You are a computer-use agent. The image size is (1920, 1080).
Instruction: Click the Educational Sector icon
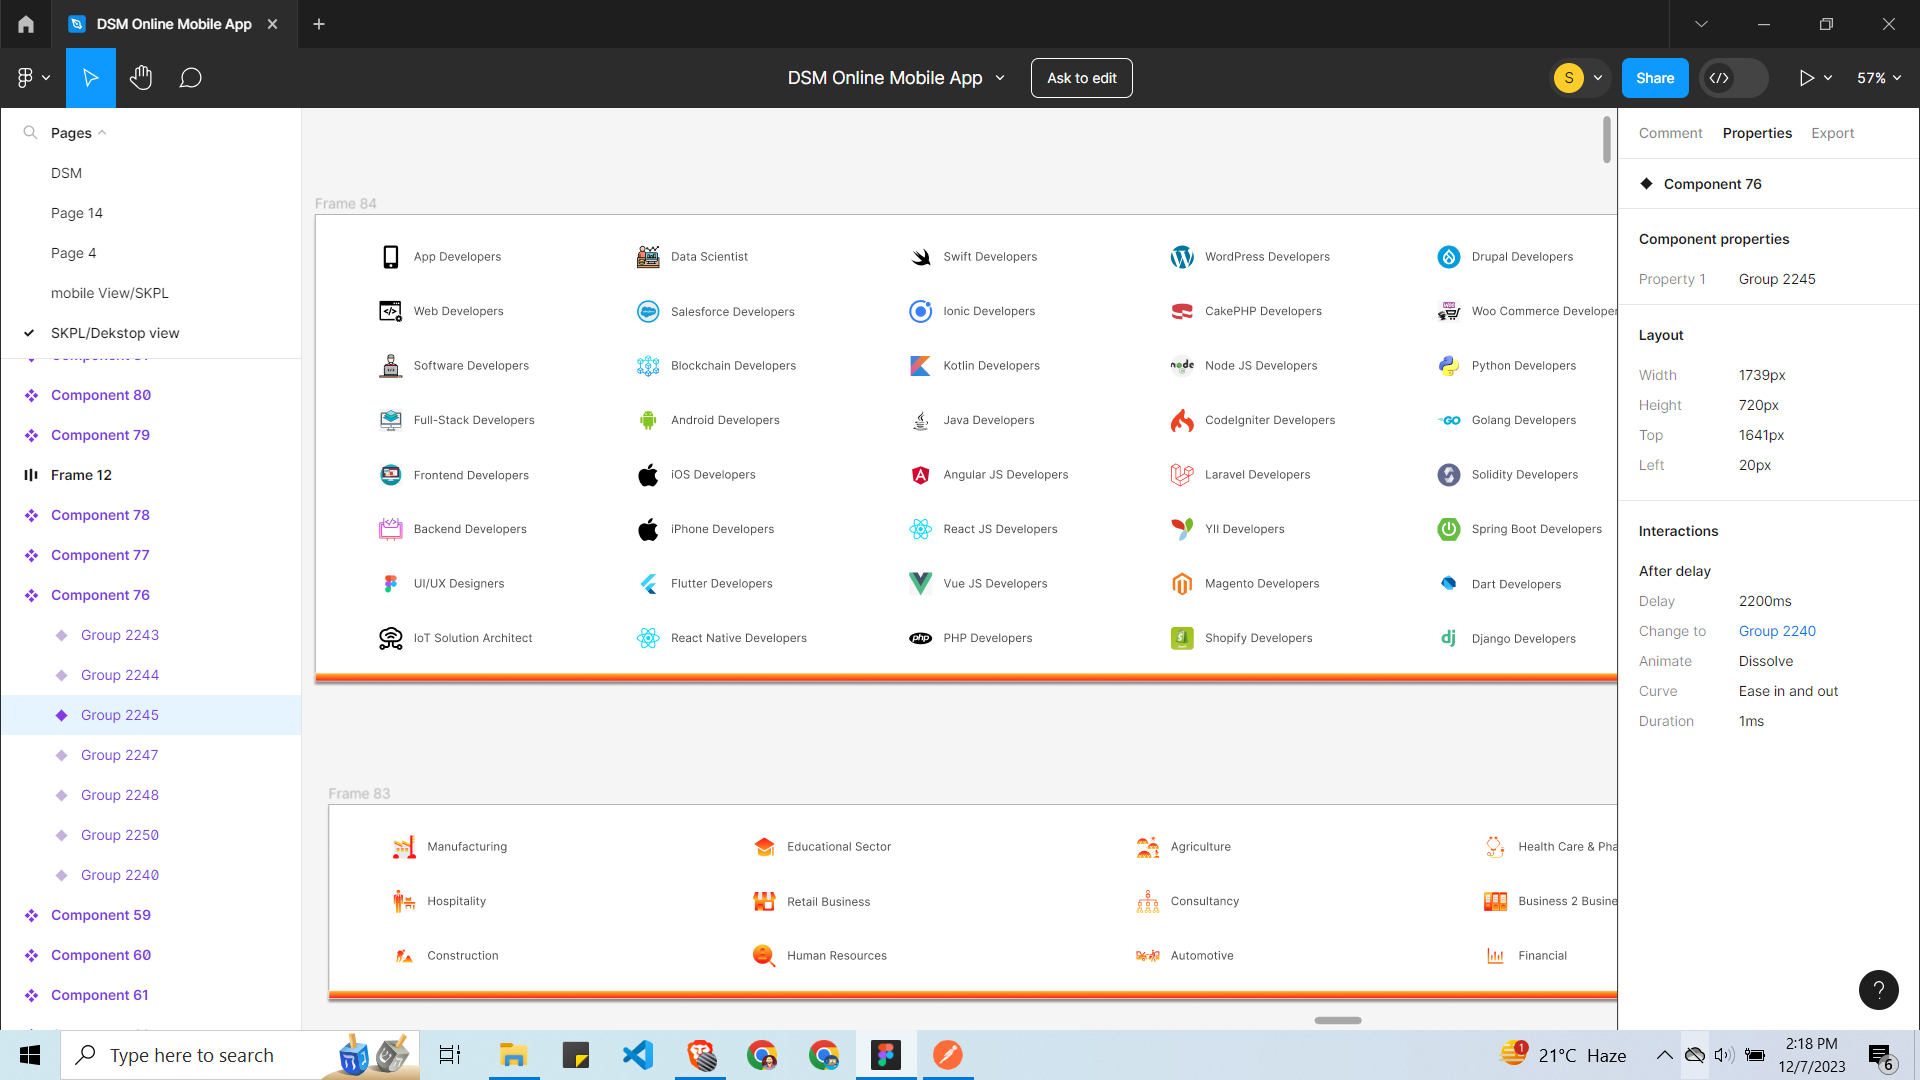764,847
